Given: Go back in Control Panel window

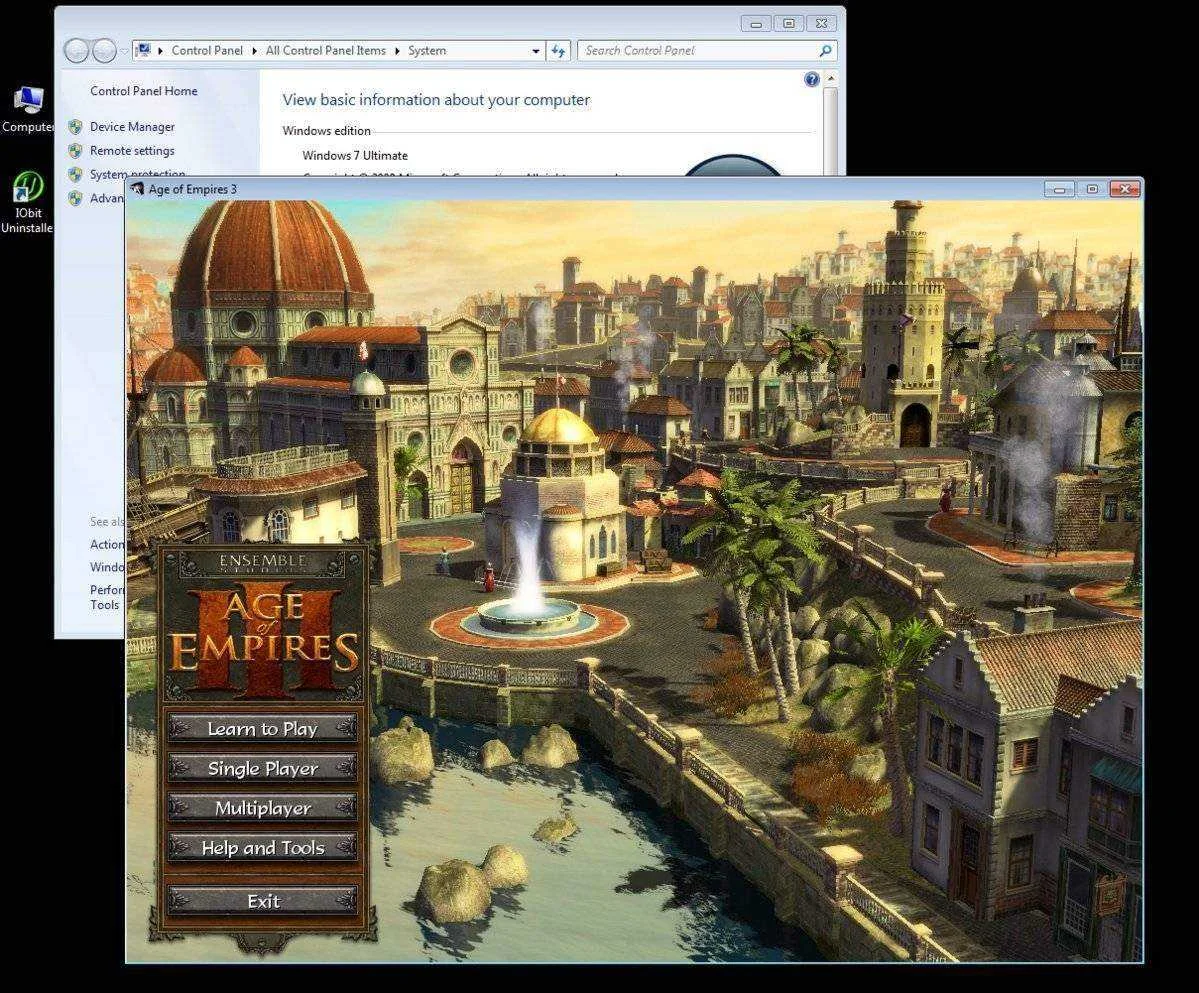Looking at the screenshot, I should 76,50.
